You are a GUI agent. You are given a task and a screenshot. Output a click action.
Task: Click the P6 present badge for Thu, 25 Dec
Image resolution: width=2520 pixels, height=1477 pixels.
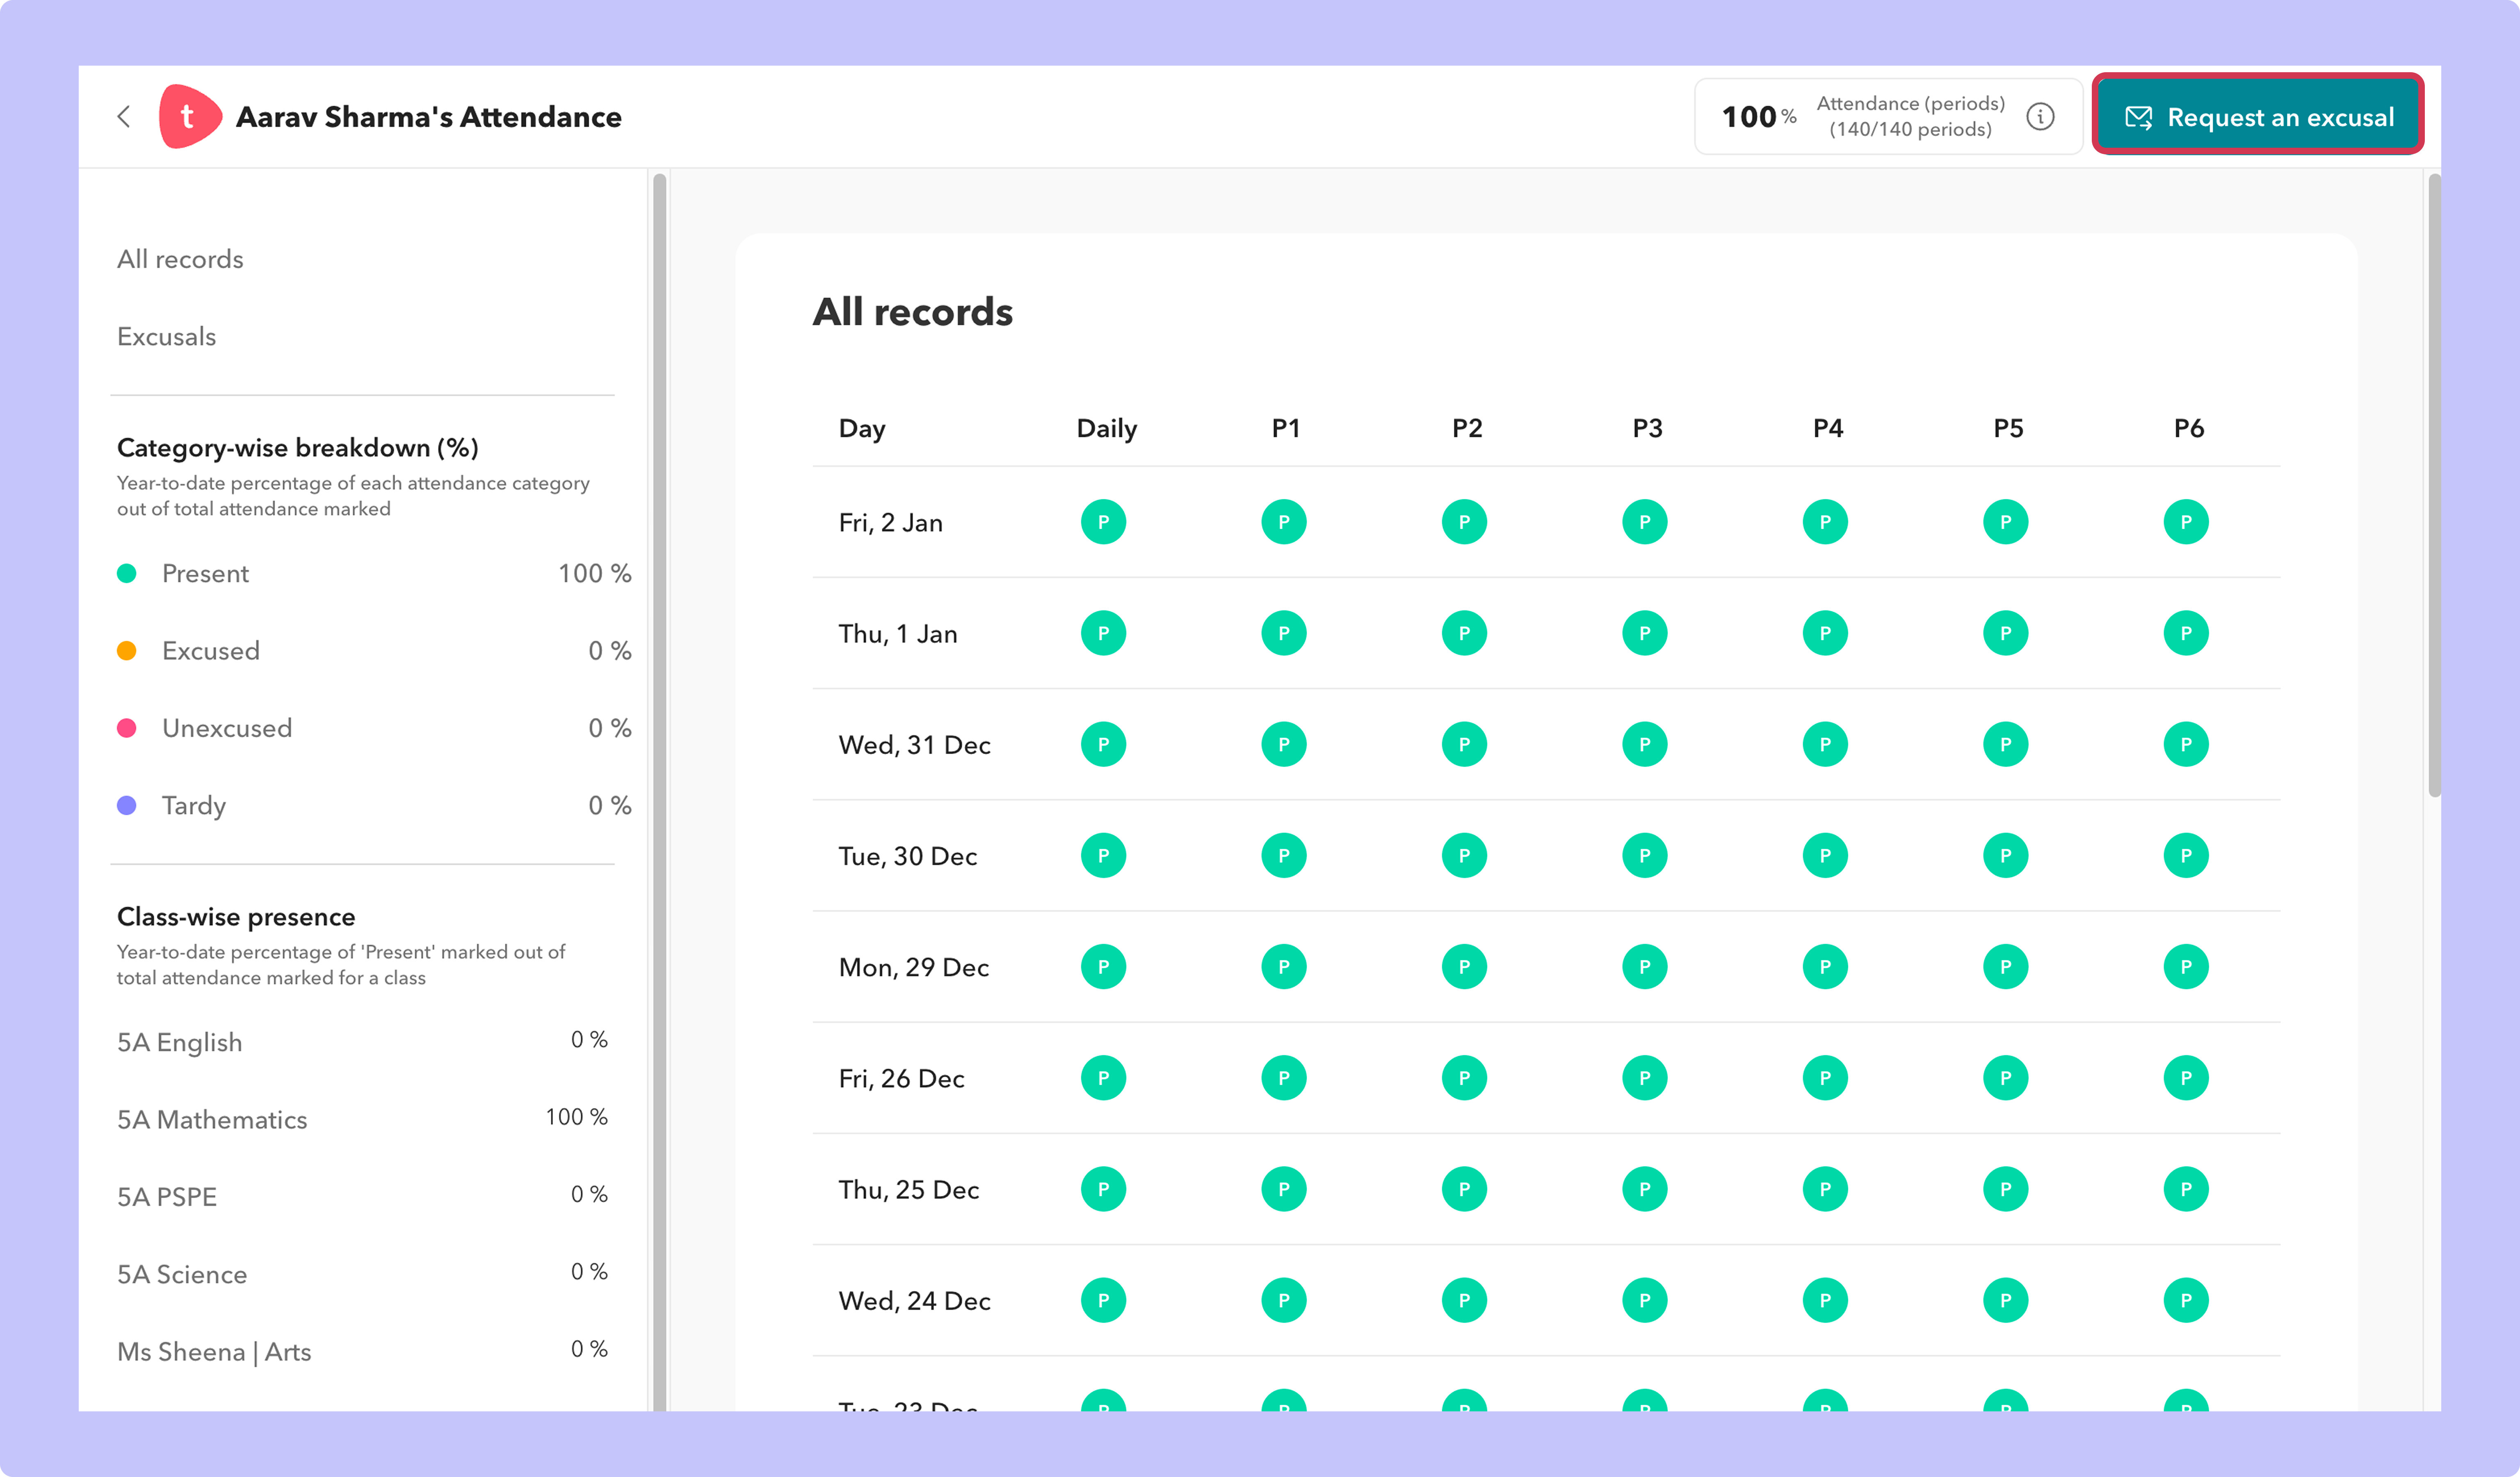click(x=2186, y=1189)
